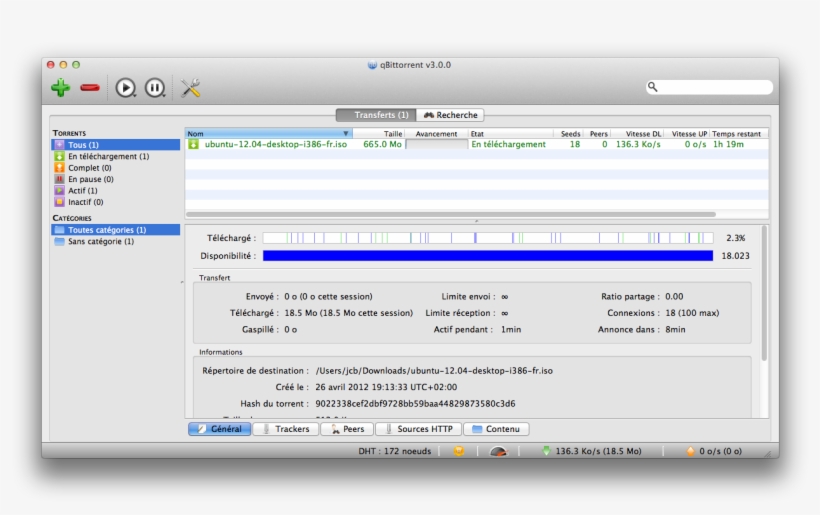Click the 665.0 Mo size cell
Image resolution: width=820 pixels, height=515 pixels.
(x=382, y=144)
